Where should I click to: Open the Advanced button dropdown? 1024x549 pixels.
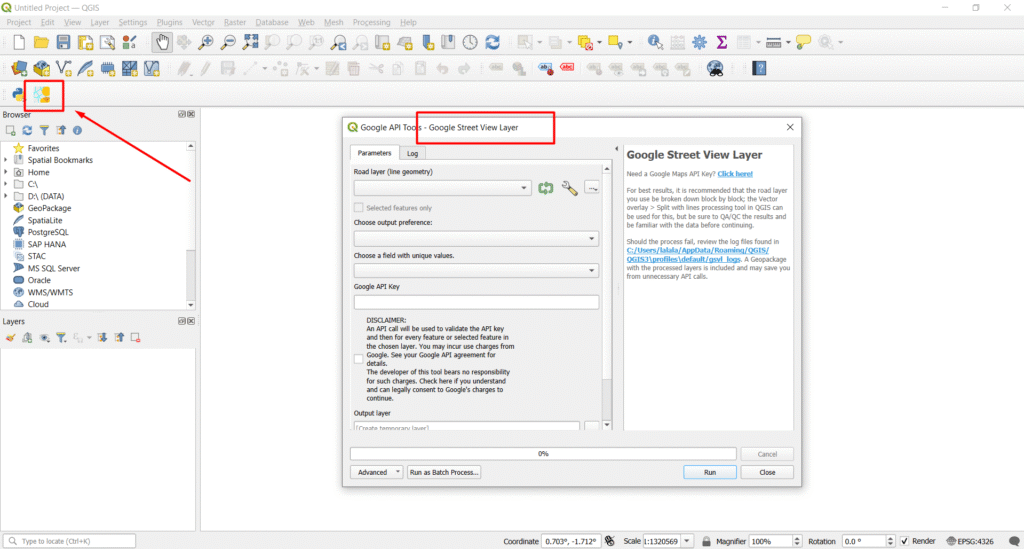pyautogui.click(x=376, y=472)
